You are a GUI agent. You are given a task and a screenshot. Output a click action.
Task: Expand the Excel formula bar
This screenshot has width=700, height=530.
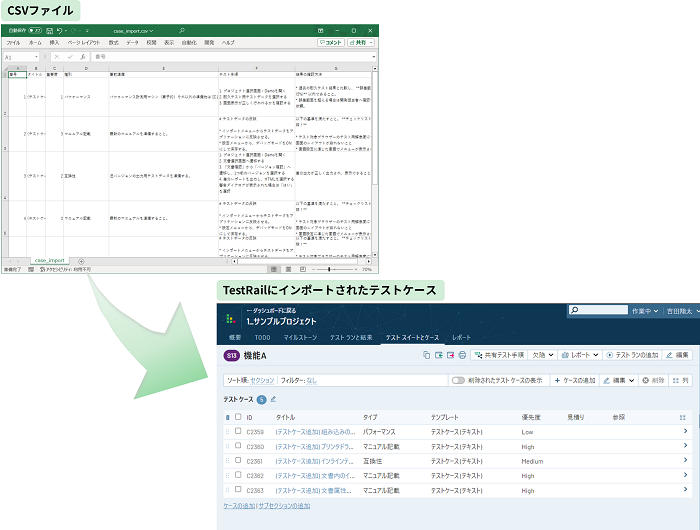click(x=374, y=57)
